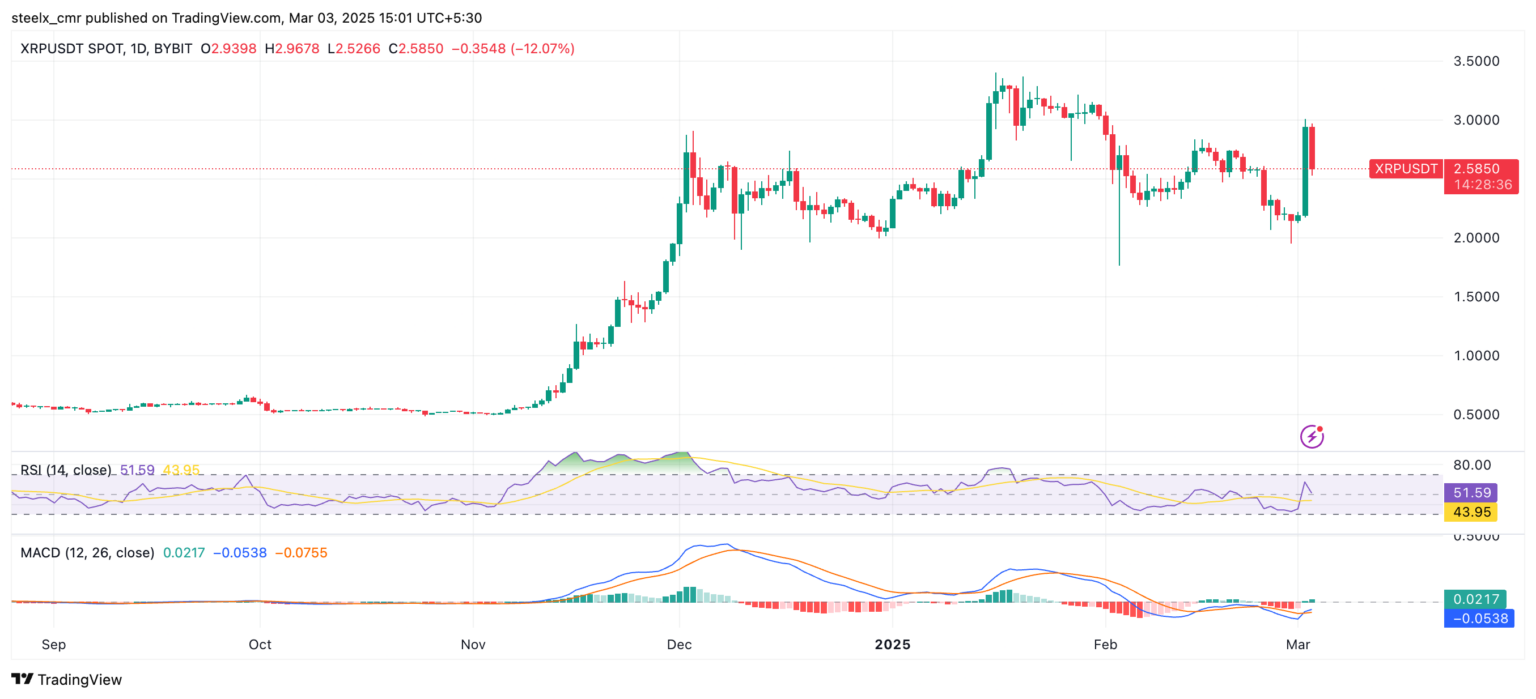Click the RSI overbought level 80.00
This screenshot has height=699, width=1536.
1470,465
